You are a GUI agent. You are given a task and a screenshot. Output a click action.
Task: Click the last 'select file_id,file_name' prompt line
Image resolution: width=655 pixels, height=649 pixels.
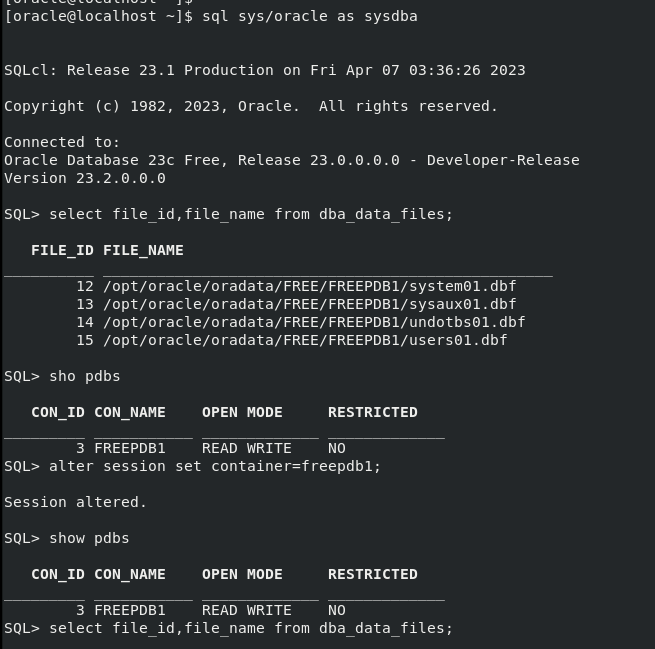pos(228,629)
